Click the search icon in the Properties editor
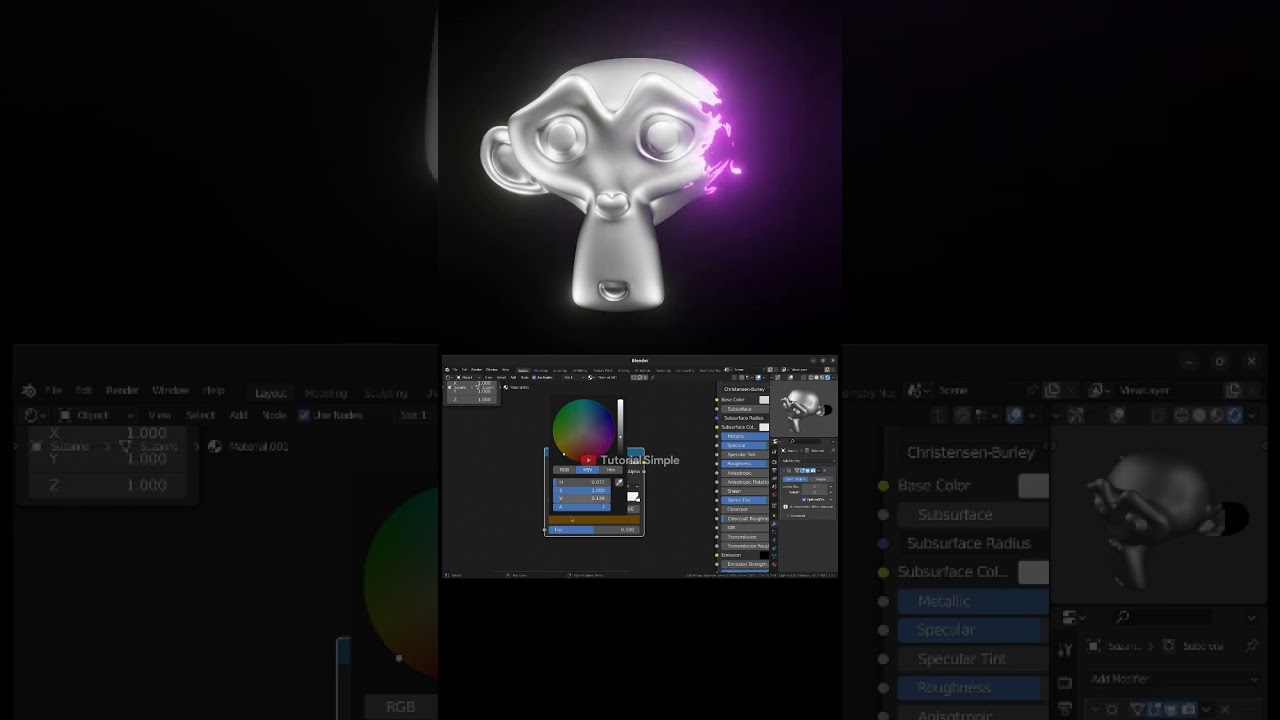 point(792,441)
